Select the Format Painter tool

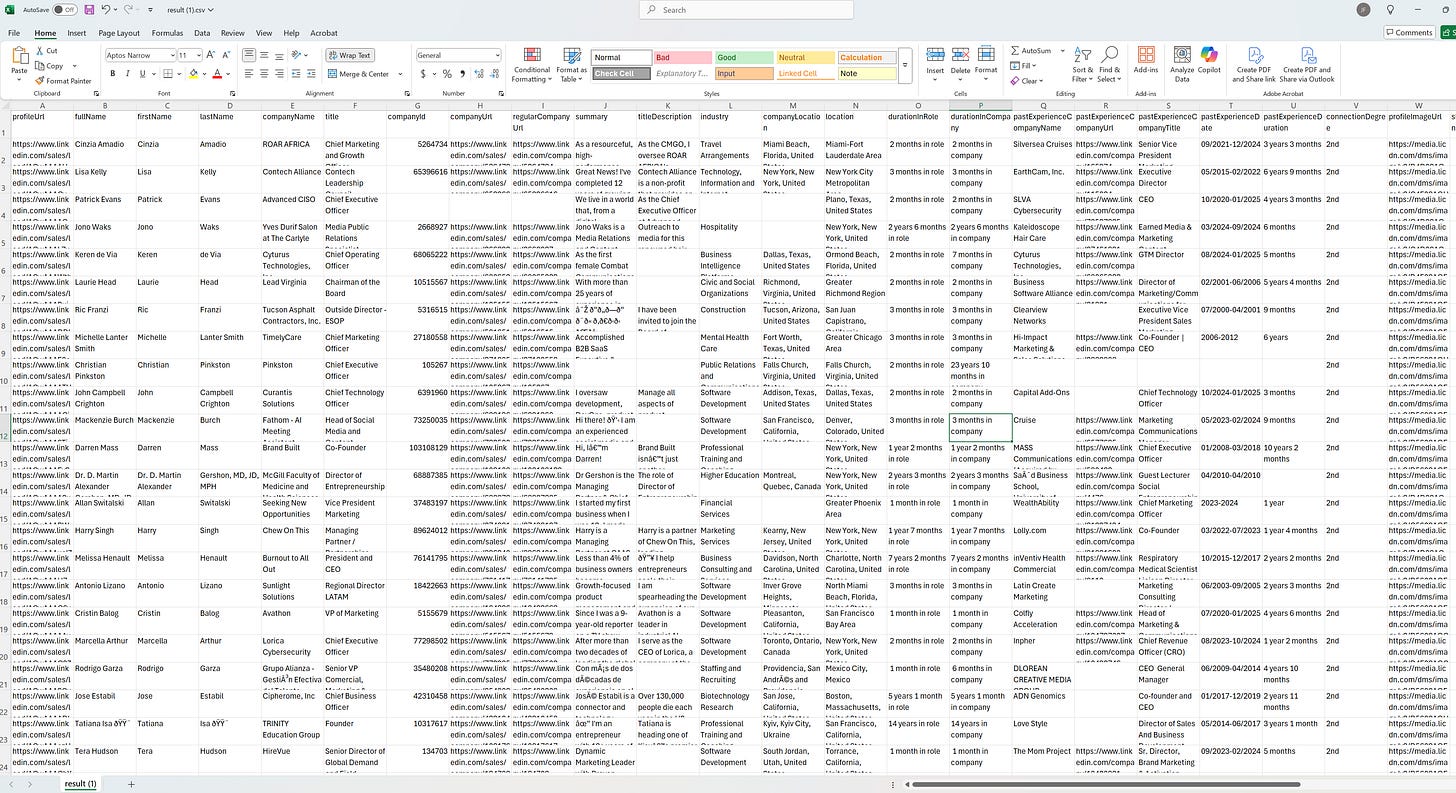tap(63, 80)
